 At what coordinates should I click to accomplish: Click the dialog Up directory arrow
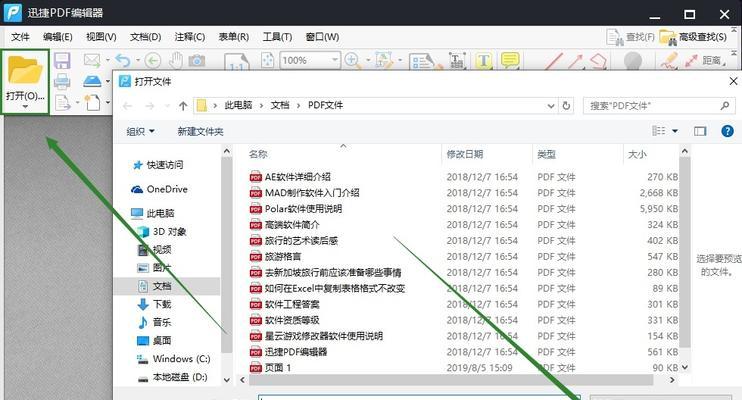tap(183, 106)
